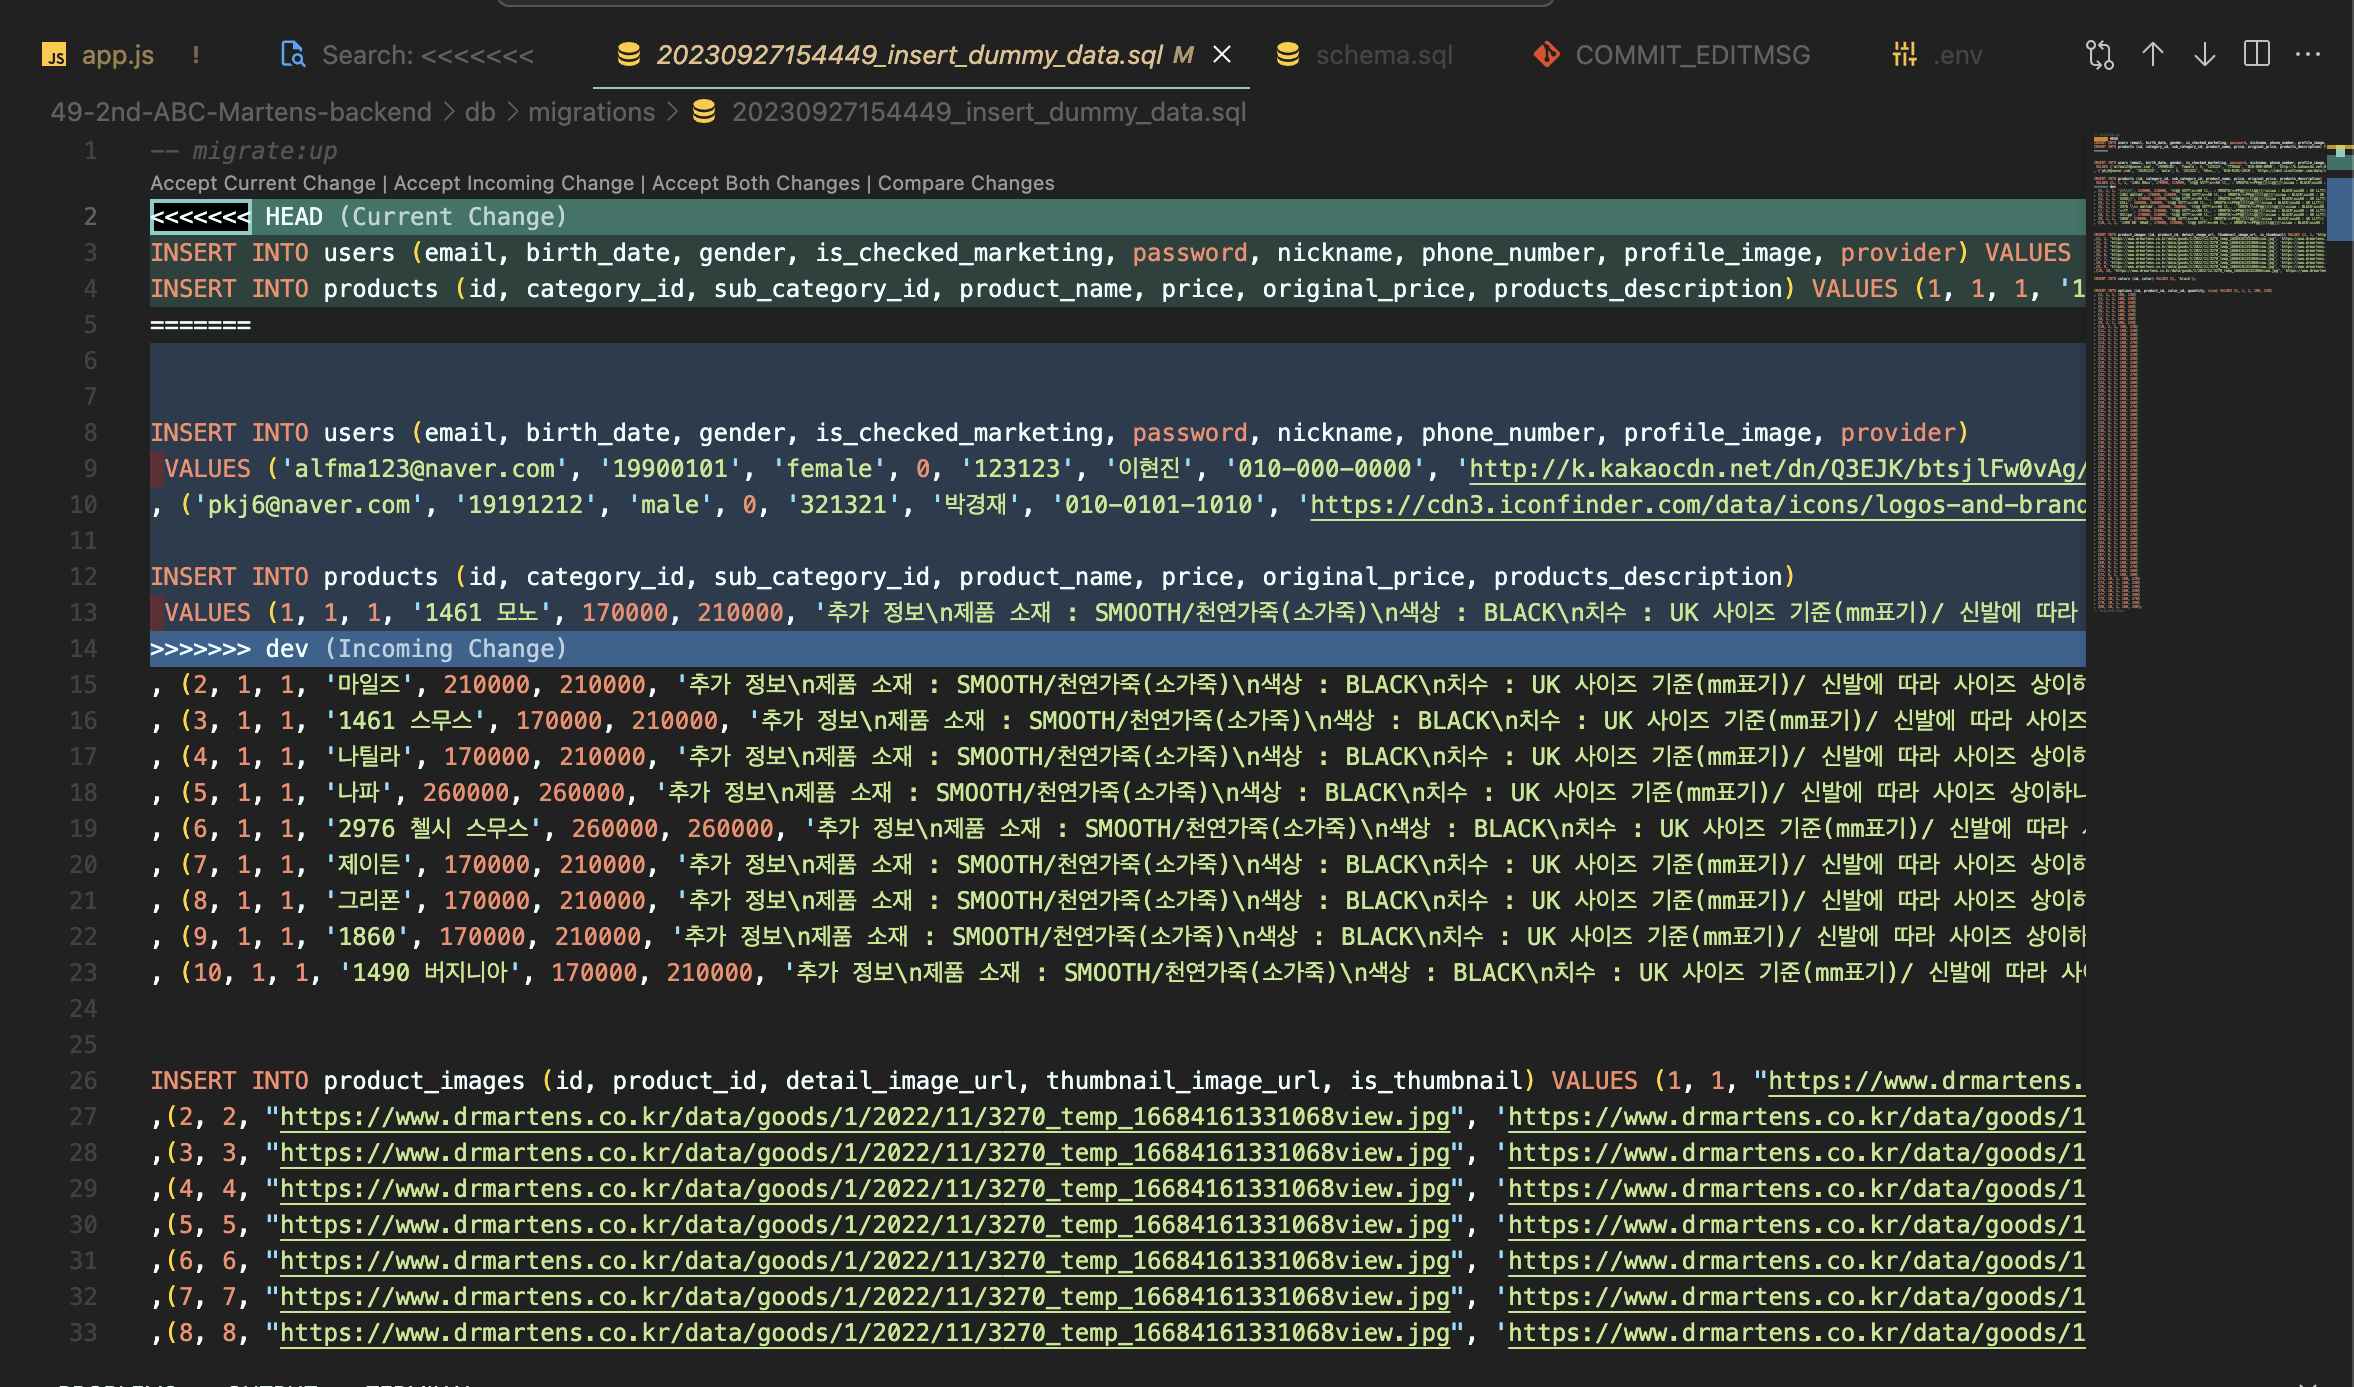Switch to the app.js tab
2354x1387 pixels.
(x=117, y=55)
